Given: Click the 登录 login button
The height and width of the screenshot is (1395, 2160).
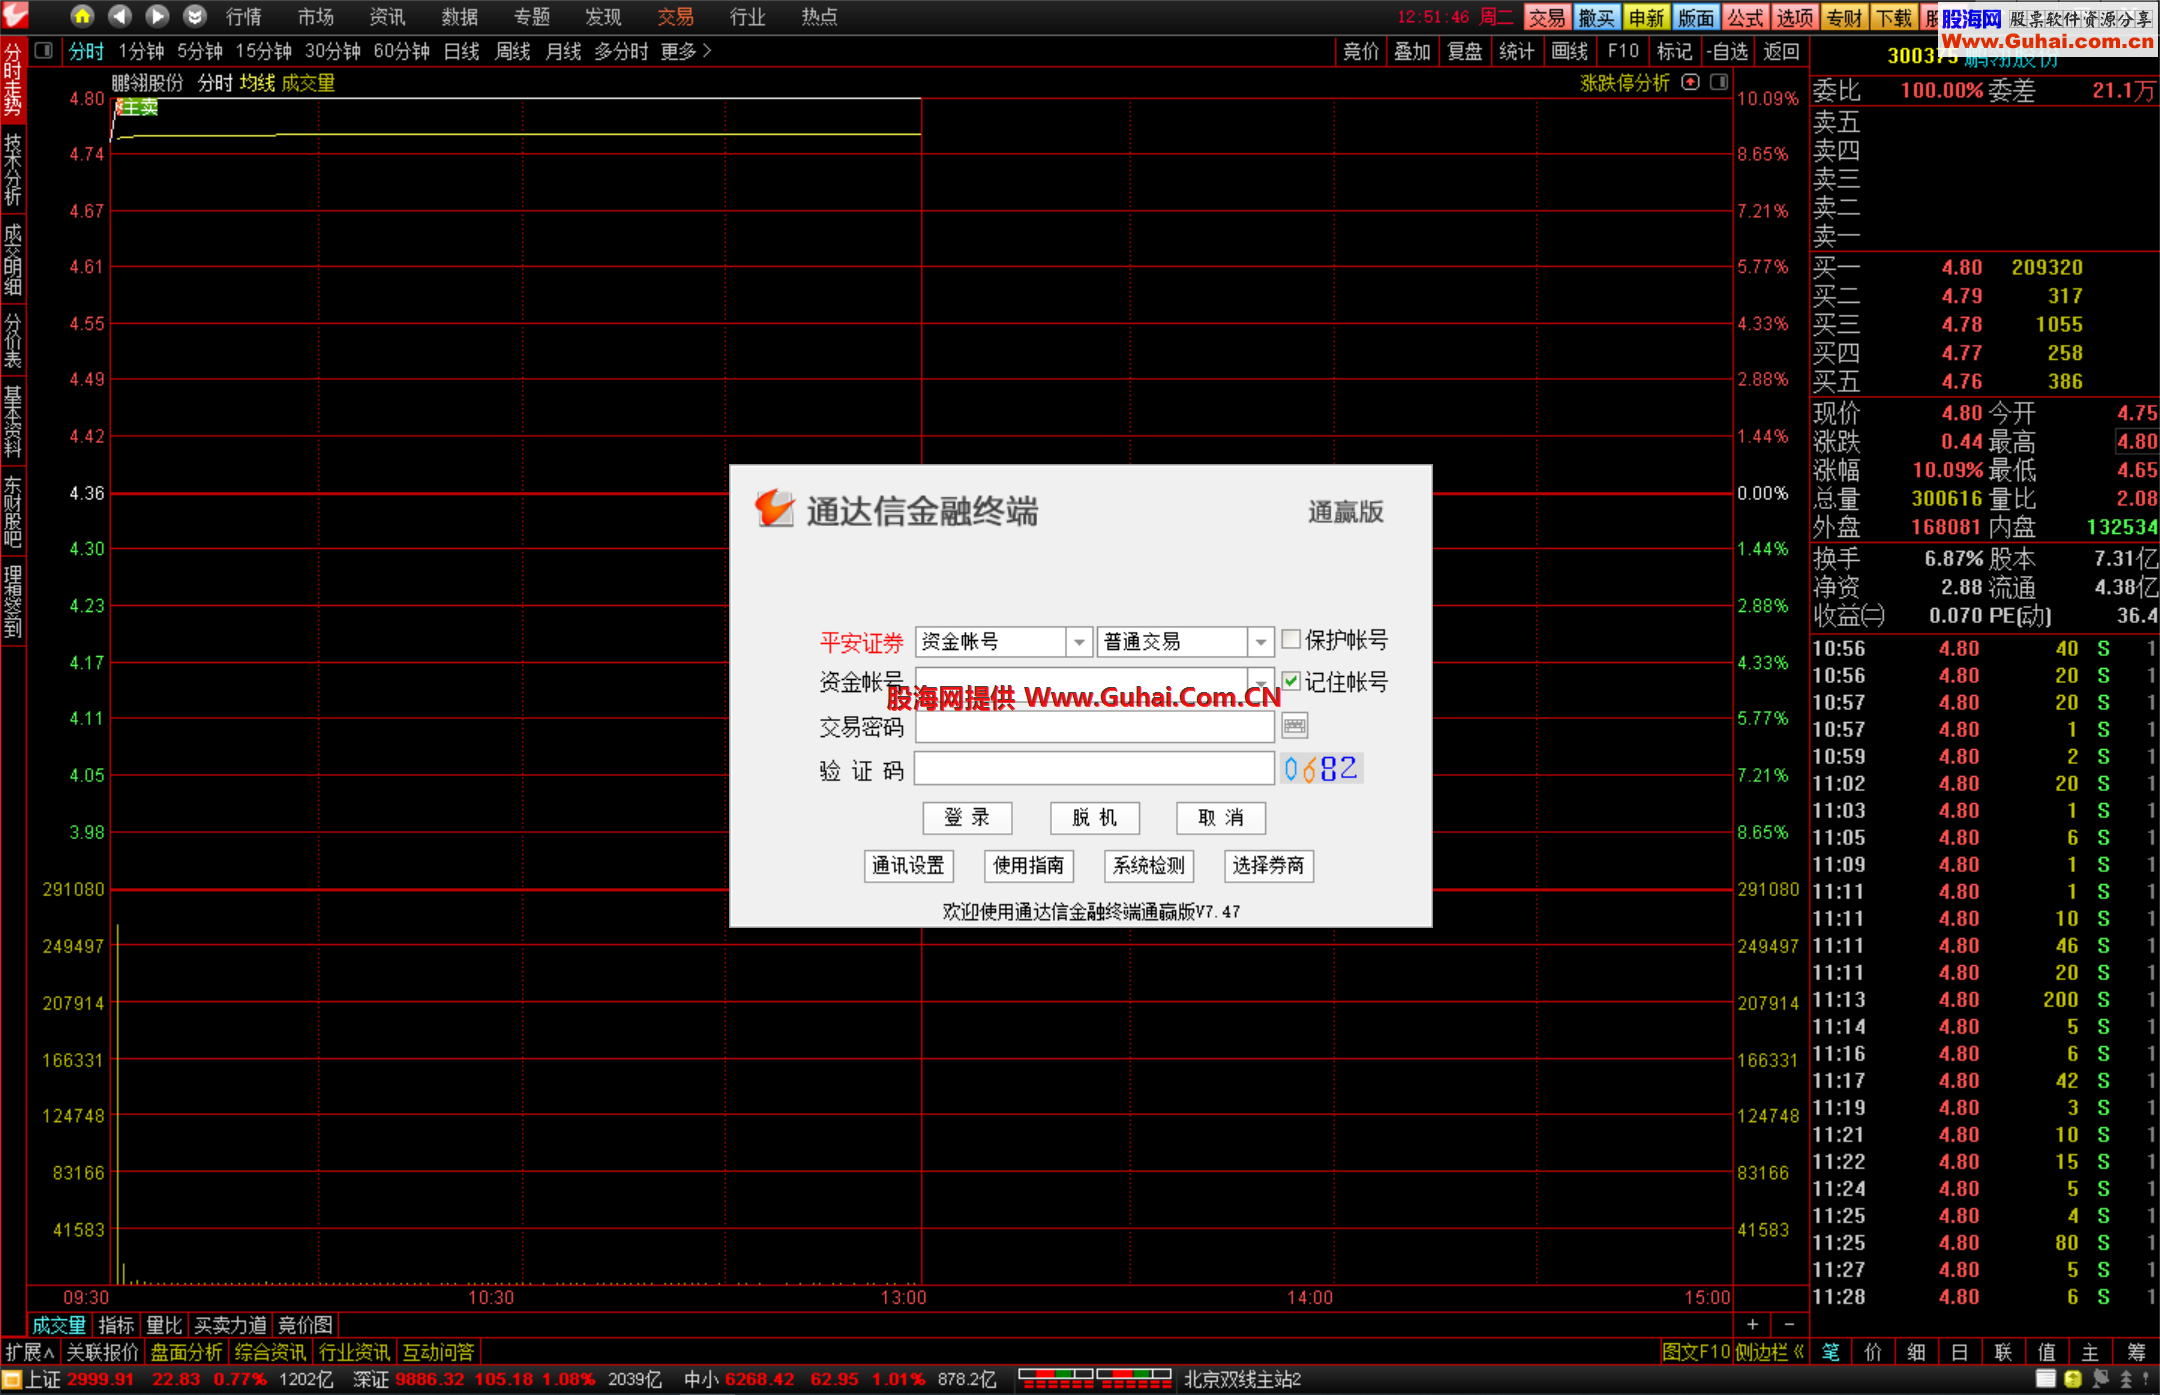Looking at the screenshot, I should click(x=967, y=818).
